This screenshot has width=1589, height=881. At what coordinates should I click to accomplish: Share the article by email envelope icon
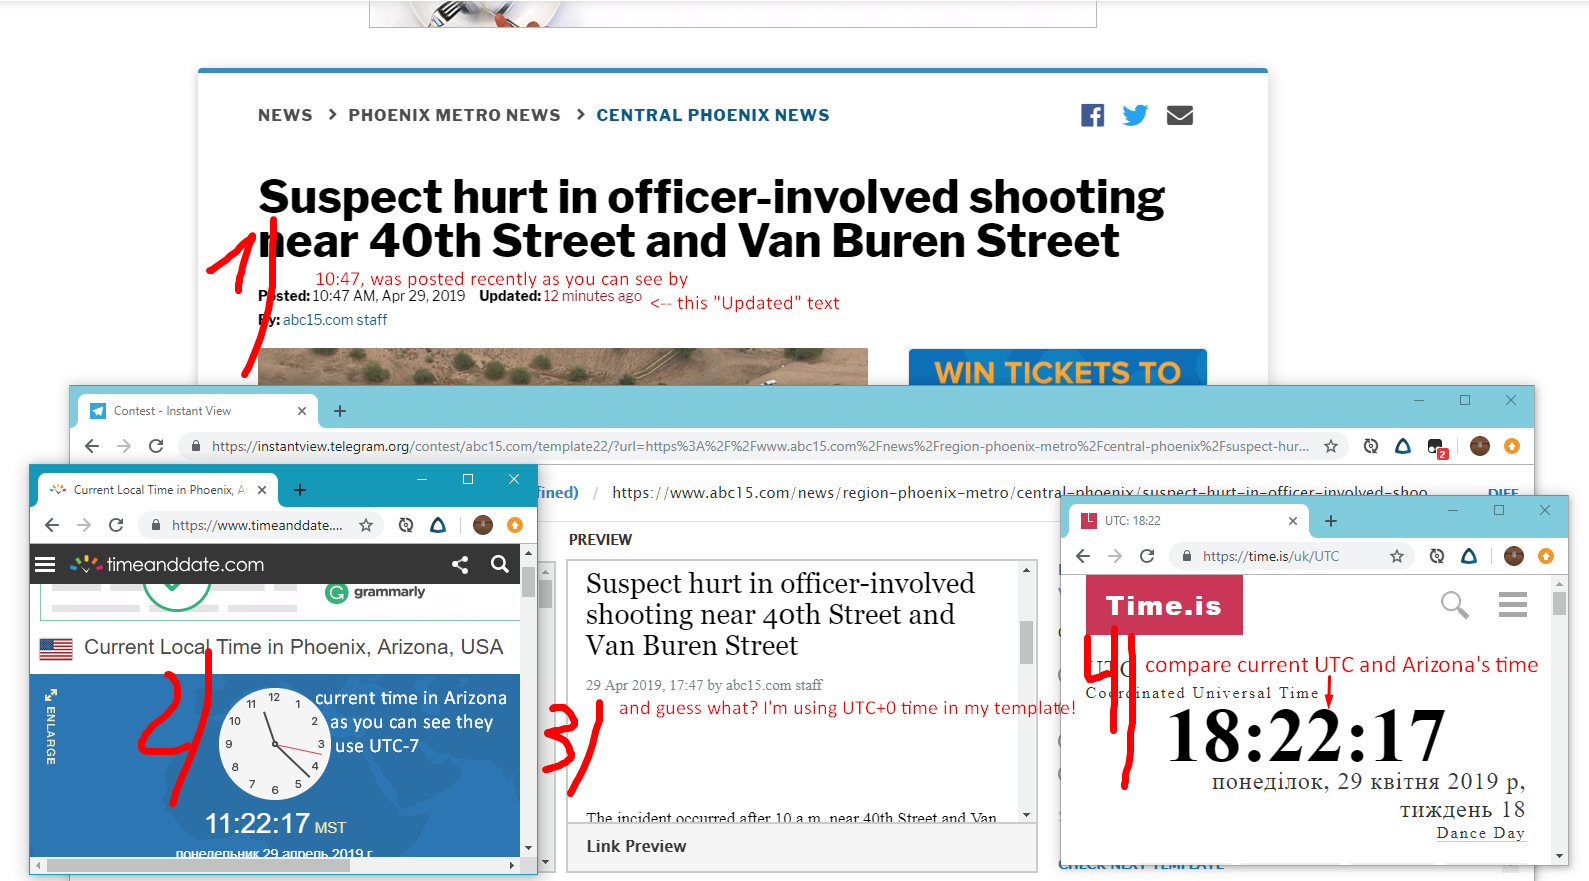click(1180, 115)
